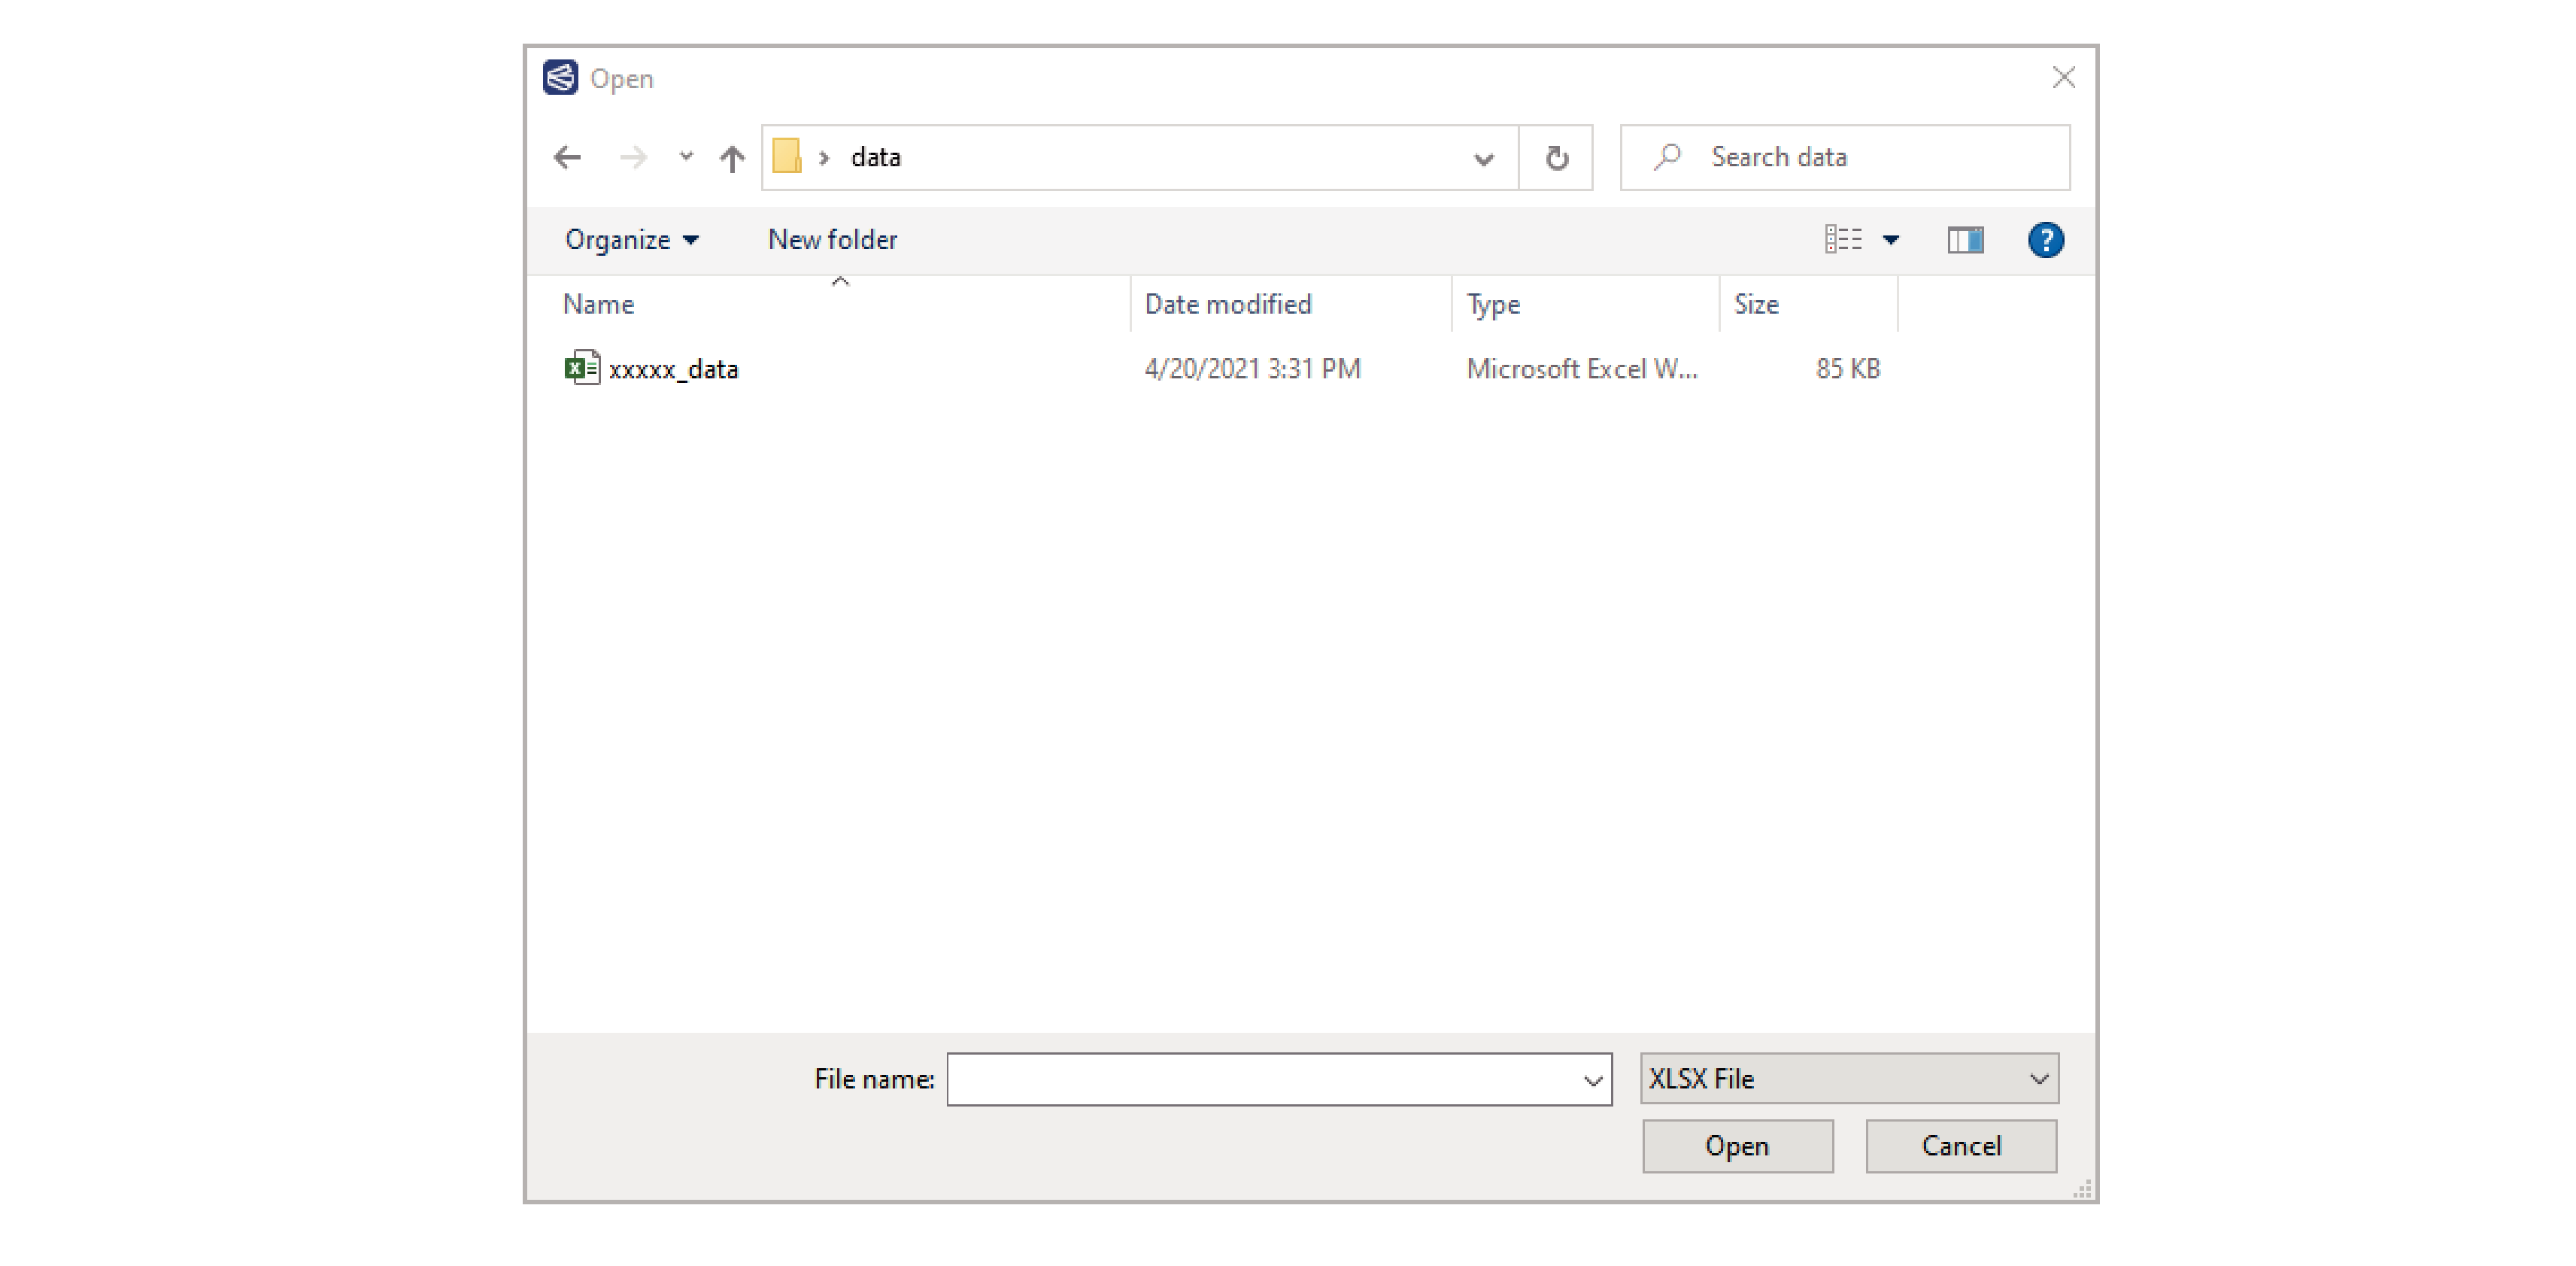Go up one folder level
Viewport: 2576px width, 1266px height.
point(732,157)
